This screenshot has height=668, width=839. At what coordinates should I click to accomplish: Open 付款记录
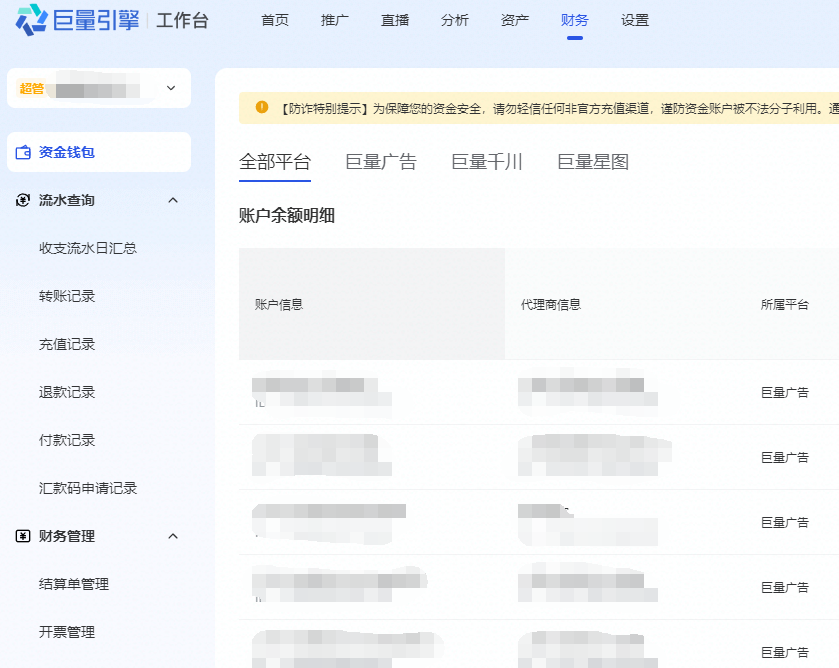click(x=67, y=440)
